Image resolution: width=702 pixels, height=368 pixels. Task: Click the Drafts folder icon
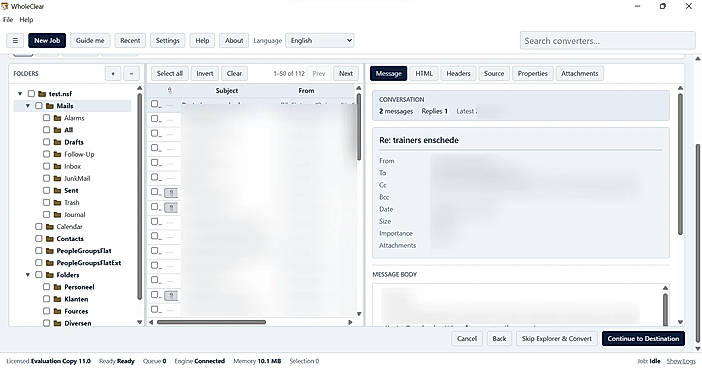(57, 142)
